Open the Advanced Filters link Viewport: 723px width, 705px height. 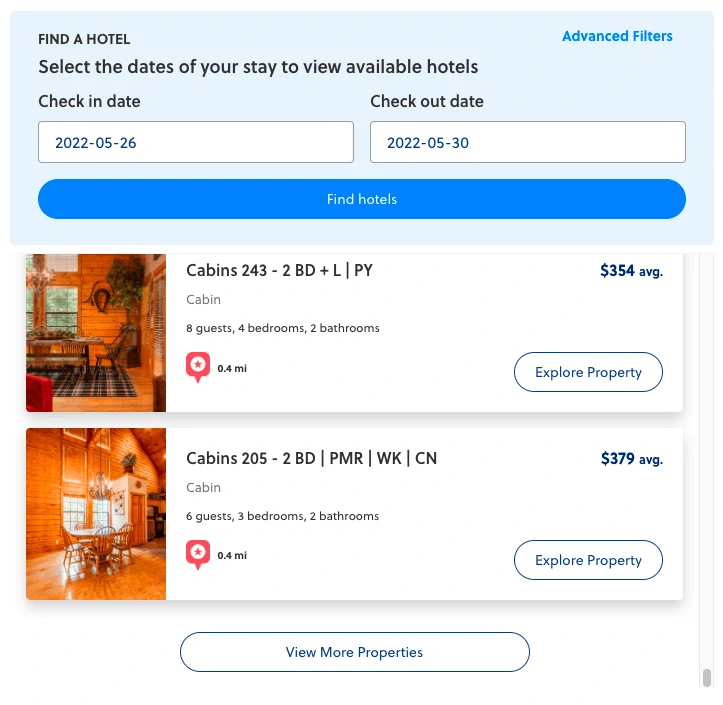coord(617,36)
